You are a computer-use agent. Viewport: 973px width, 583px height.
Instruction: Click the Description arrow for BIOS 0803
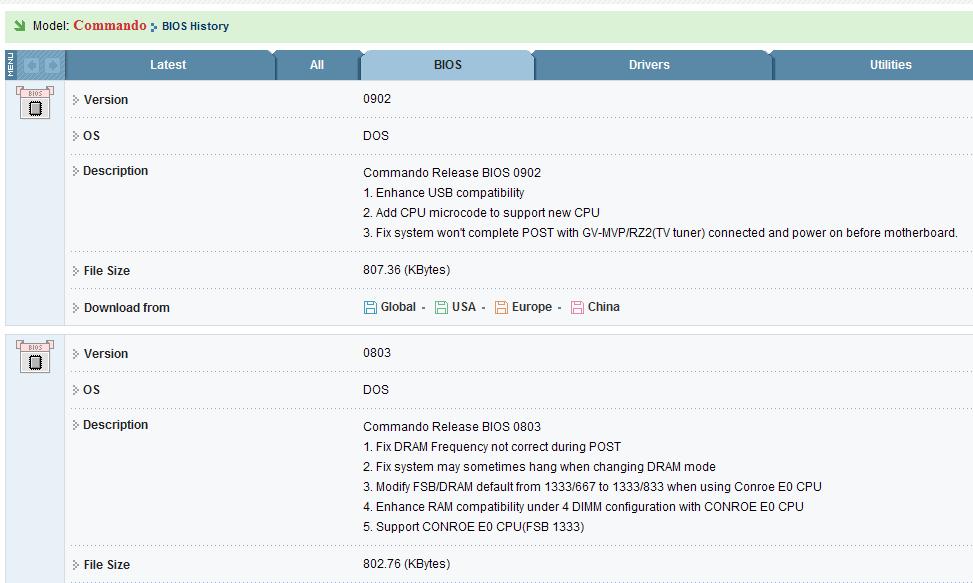(x=76, y=425)
